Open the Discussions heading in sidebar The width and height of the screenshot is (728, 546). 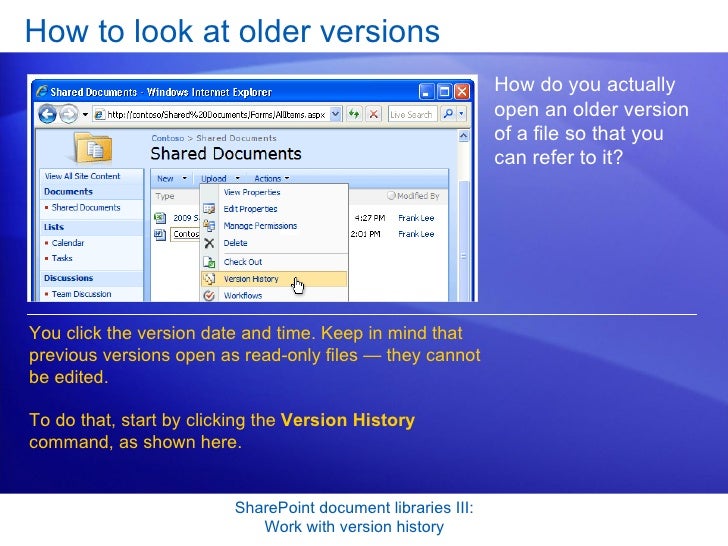click(69, 278)
